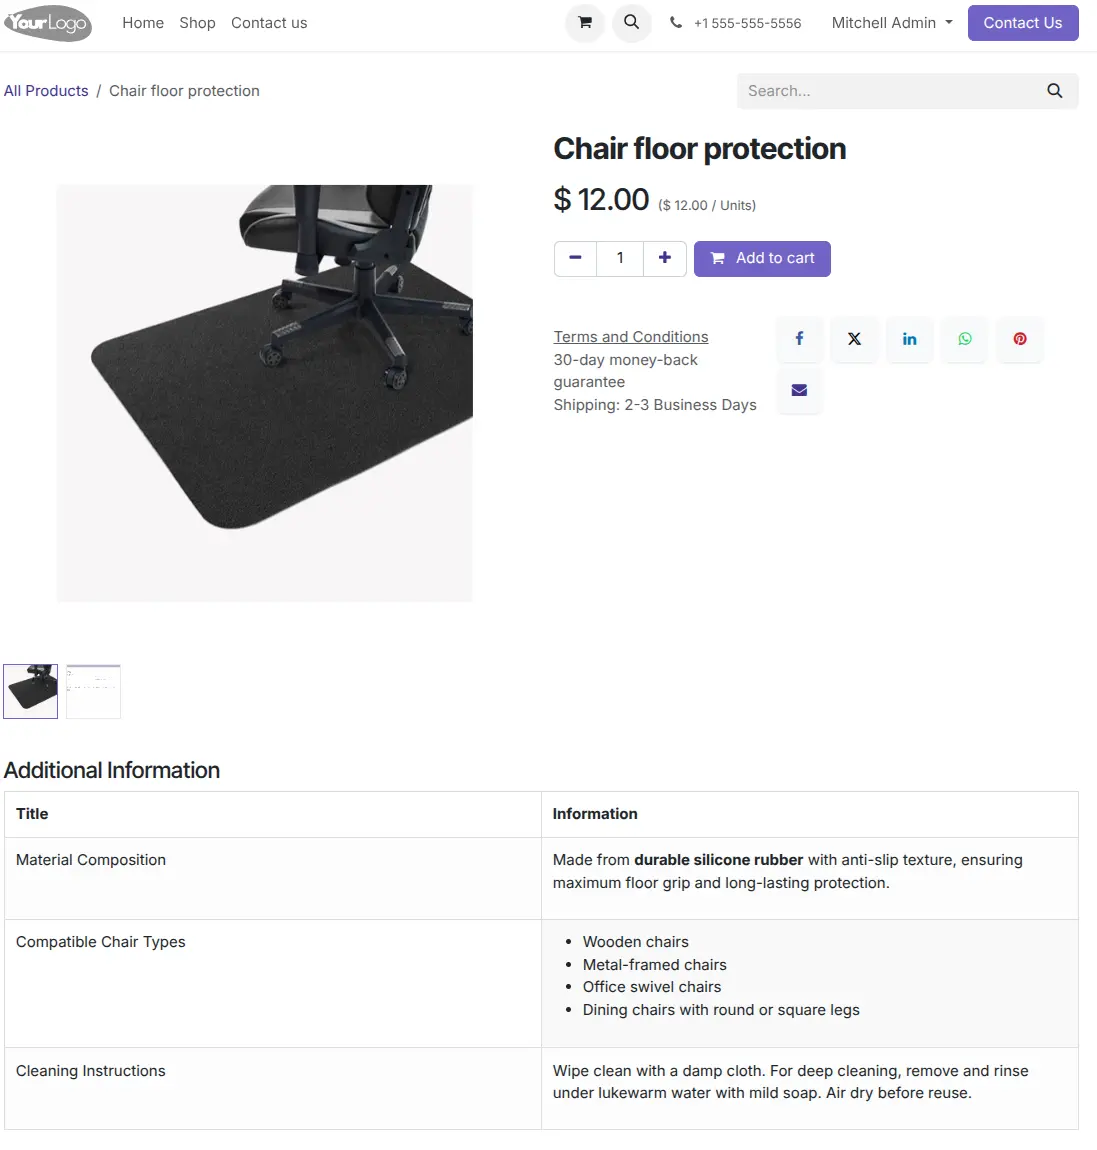
Task: Go back to All Products breadcrumb
Action: [x=46, y=91]
